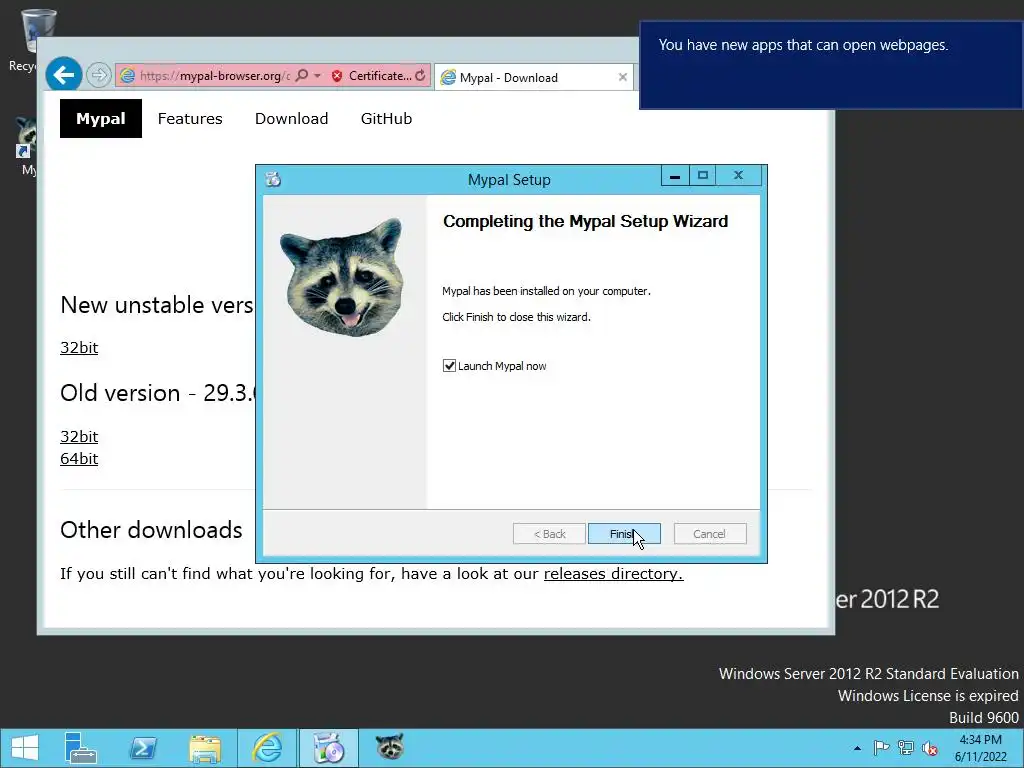This screenshot has width=1024, height=768.
Task: Click the raccoon logo image in the wizard
Action: 343,278
